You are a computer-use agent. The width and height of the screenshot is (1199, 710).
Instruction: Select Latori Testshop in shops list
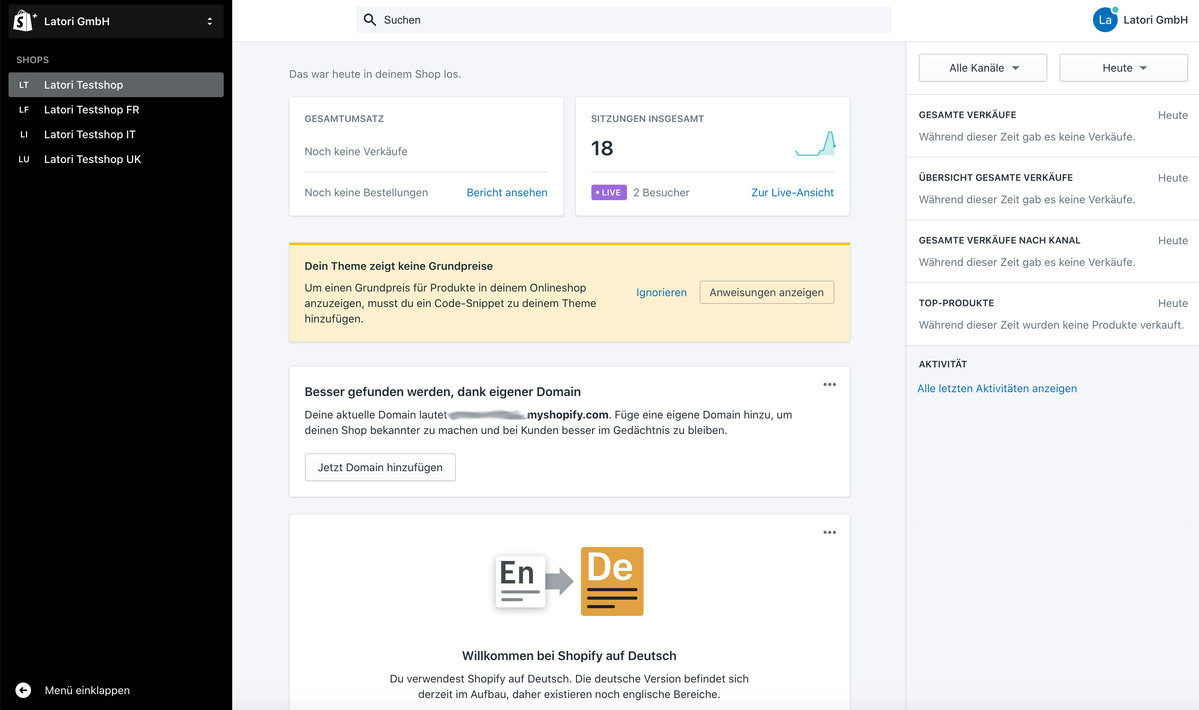click(x=116, y=85)
